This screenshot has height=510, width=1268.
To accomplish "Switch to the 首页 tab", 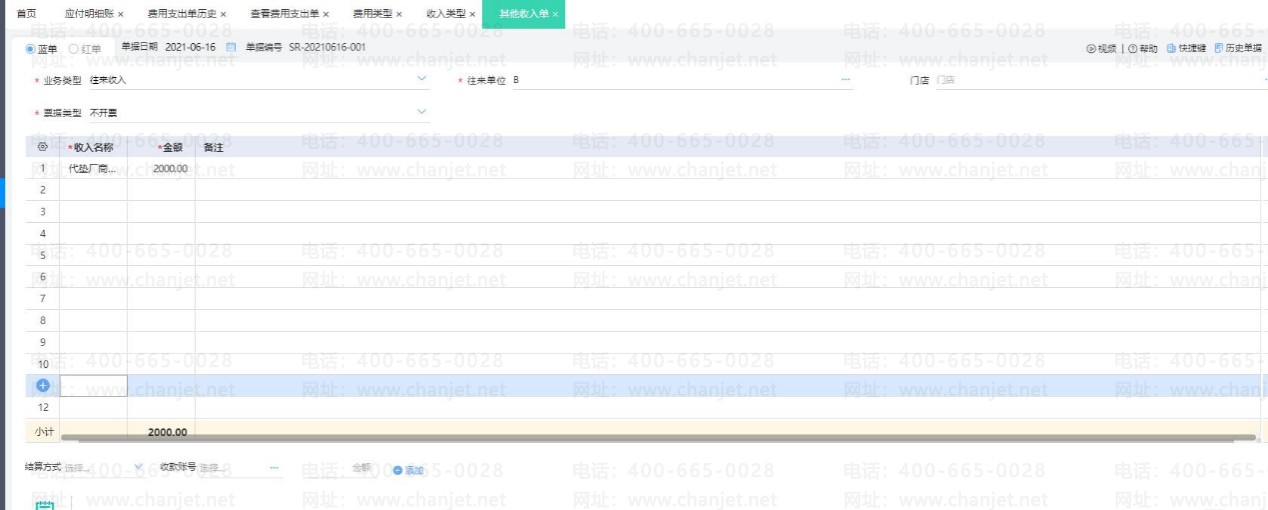I will click(26, 14).
